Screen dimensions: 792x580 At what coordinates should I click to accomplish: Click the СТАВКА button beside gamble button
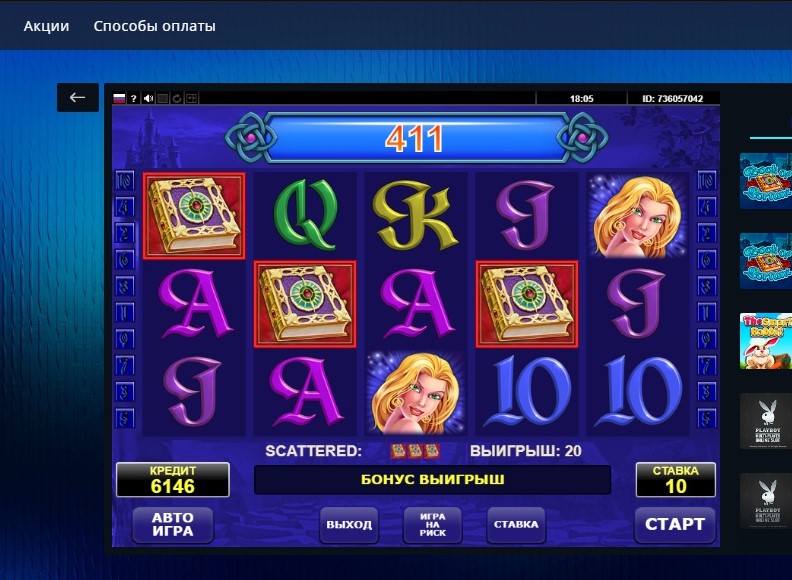click(x=516, y=525)
